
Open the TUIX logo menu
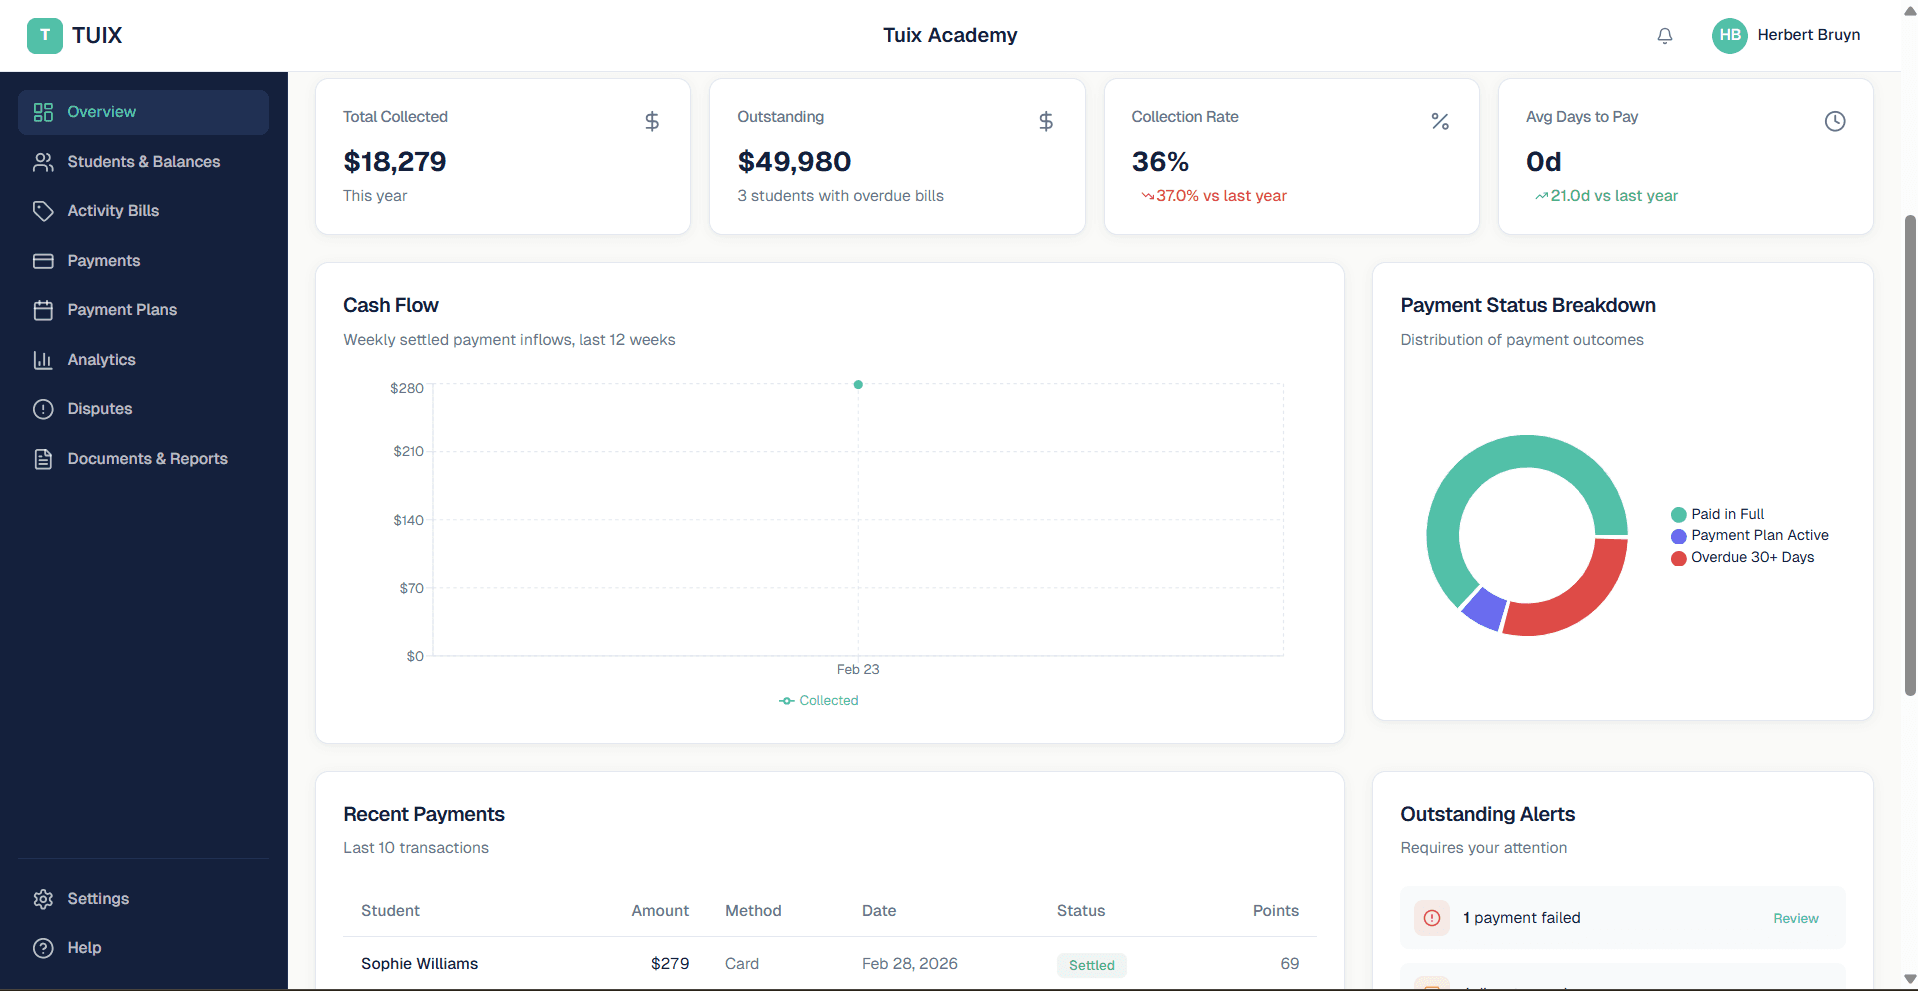tap(76, 35)
